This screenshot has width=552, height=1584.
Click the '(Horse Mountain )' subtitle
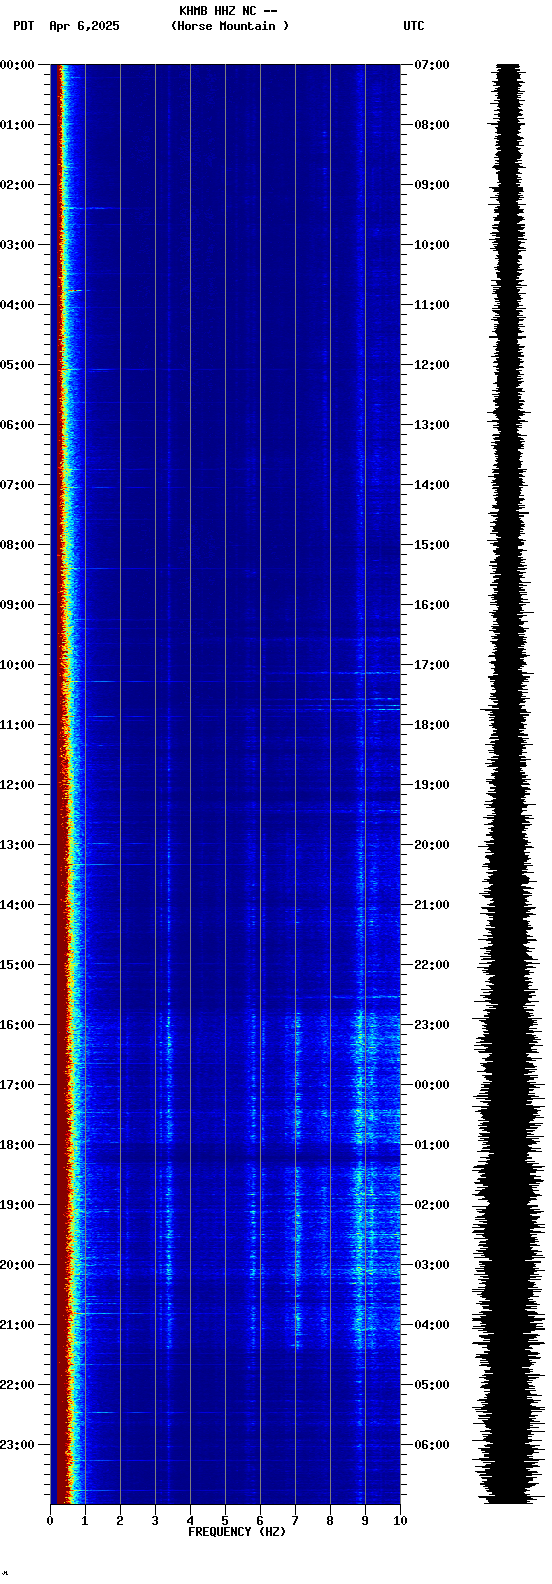(x=230, y=26)
